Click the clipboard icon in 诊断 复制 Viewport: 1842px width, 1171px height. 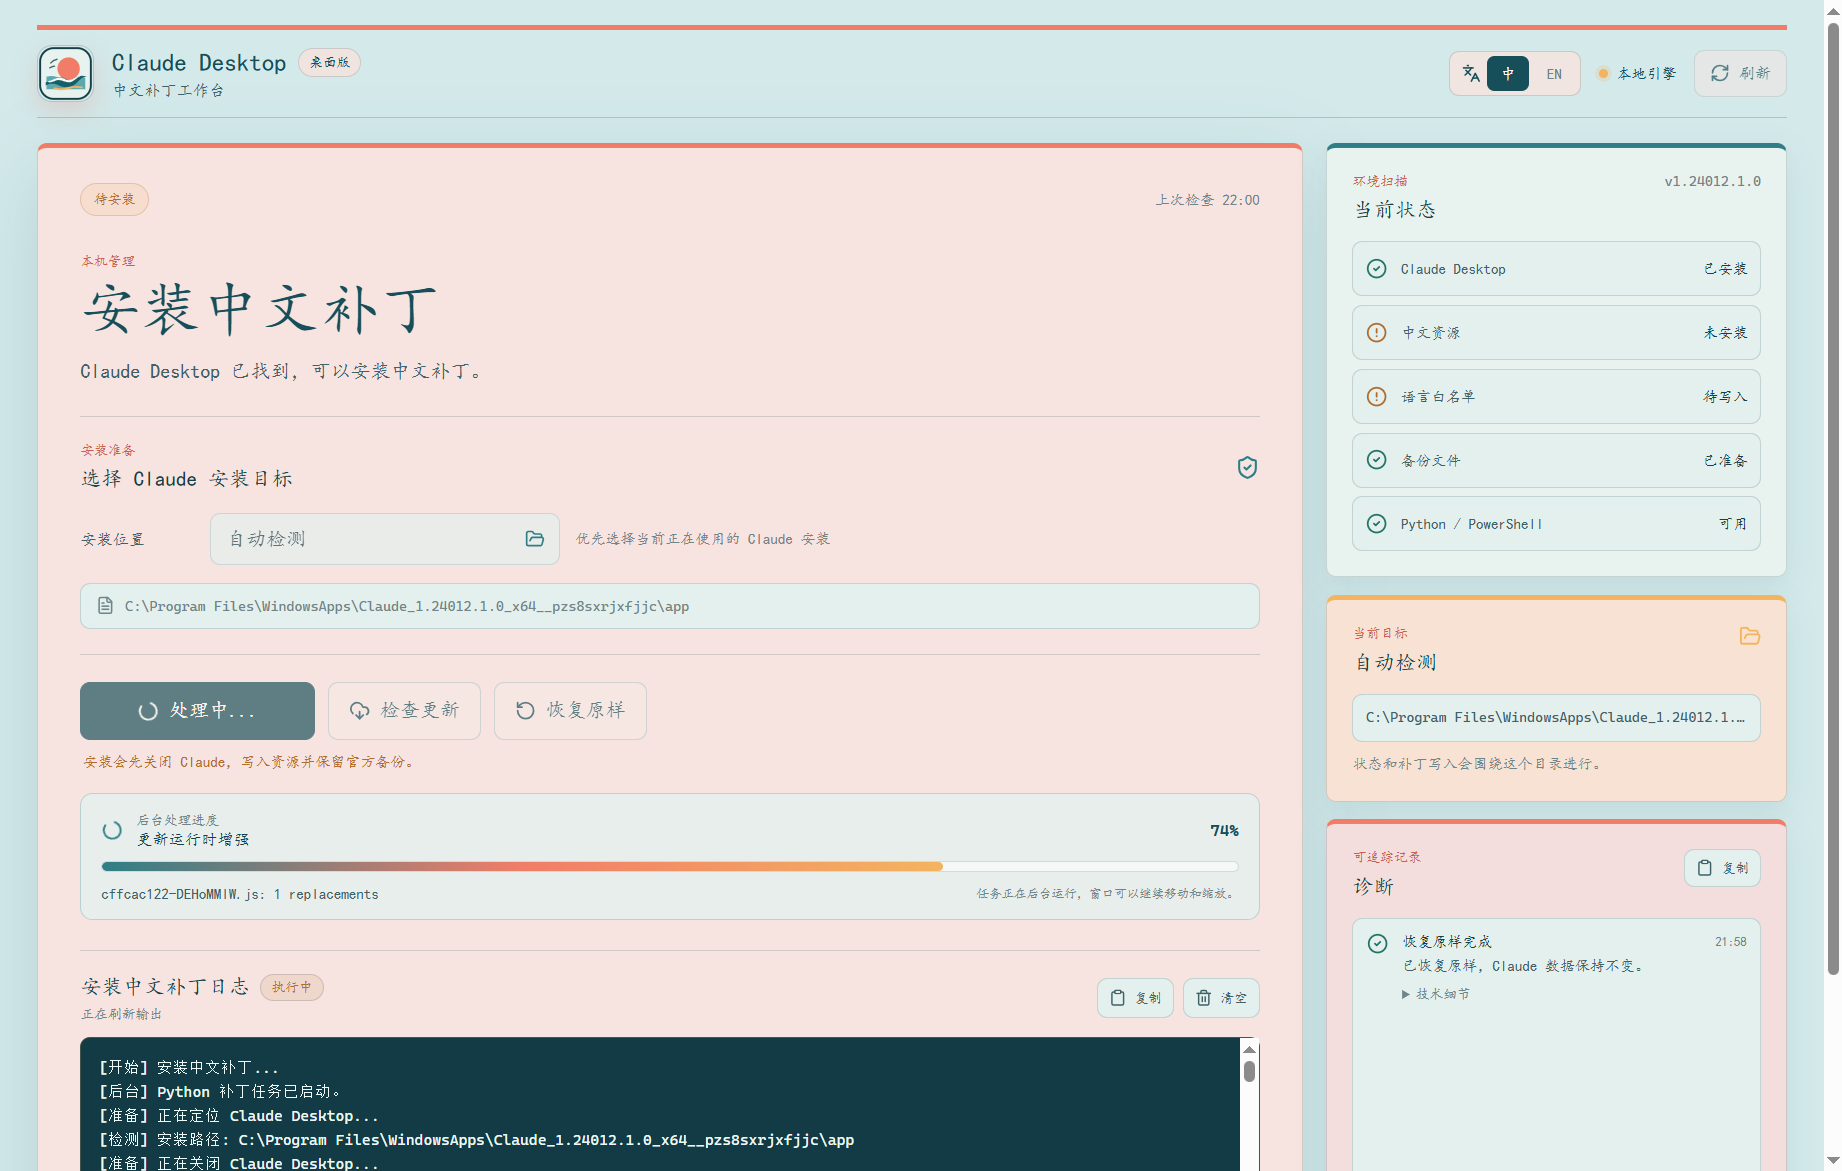pos(1705,868)
